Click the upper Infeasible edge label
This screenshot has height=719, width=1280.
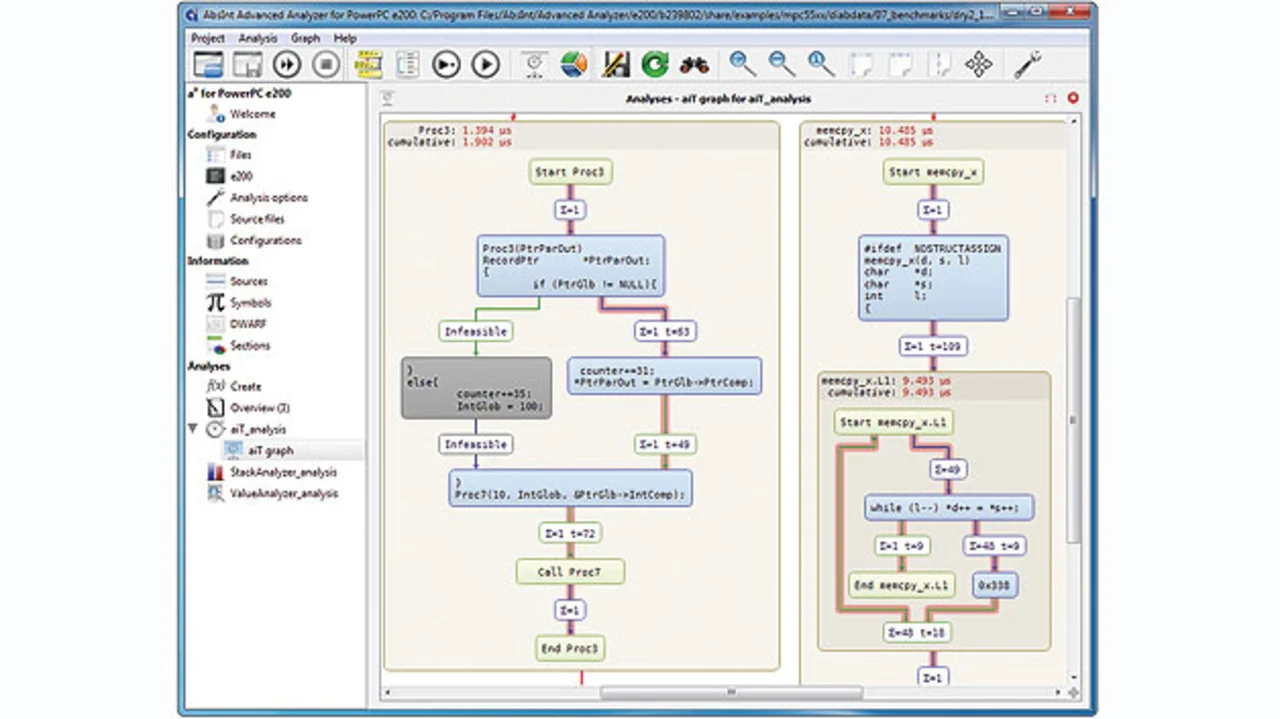click(x=476, y=331)
